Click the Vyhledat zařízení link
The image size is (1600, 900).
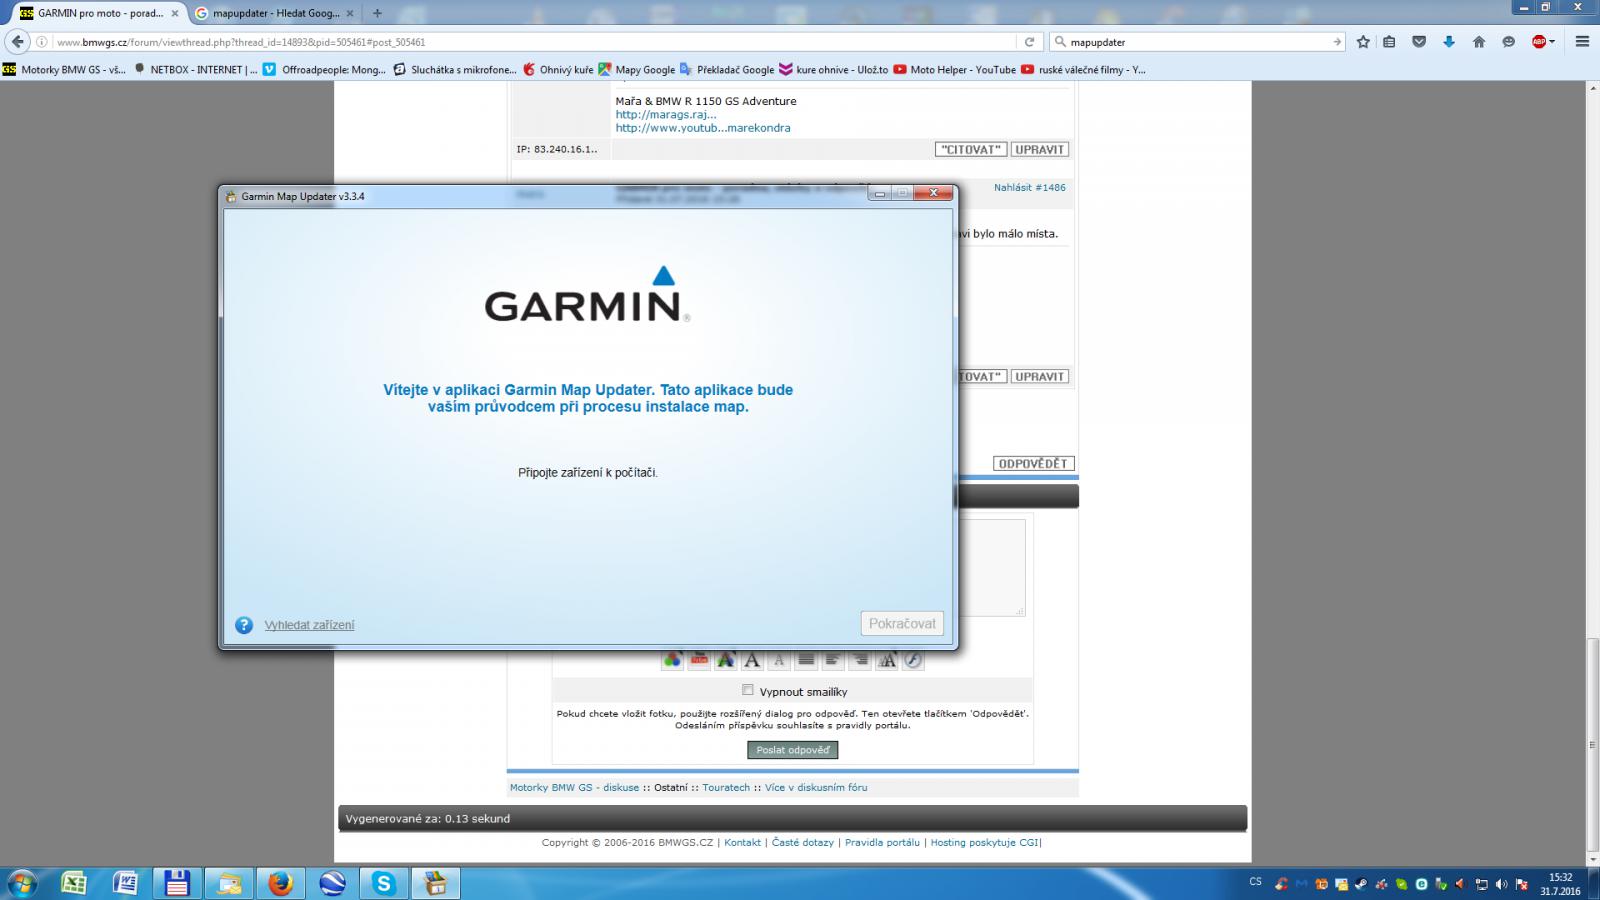[309, 625]
